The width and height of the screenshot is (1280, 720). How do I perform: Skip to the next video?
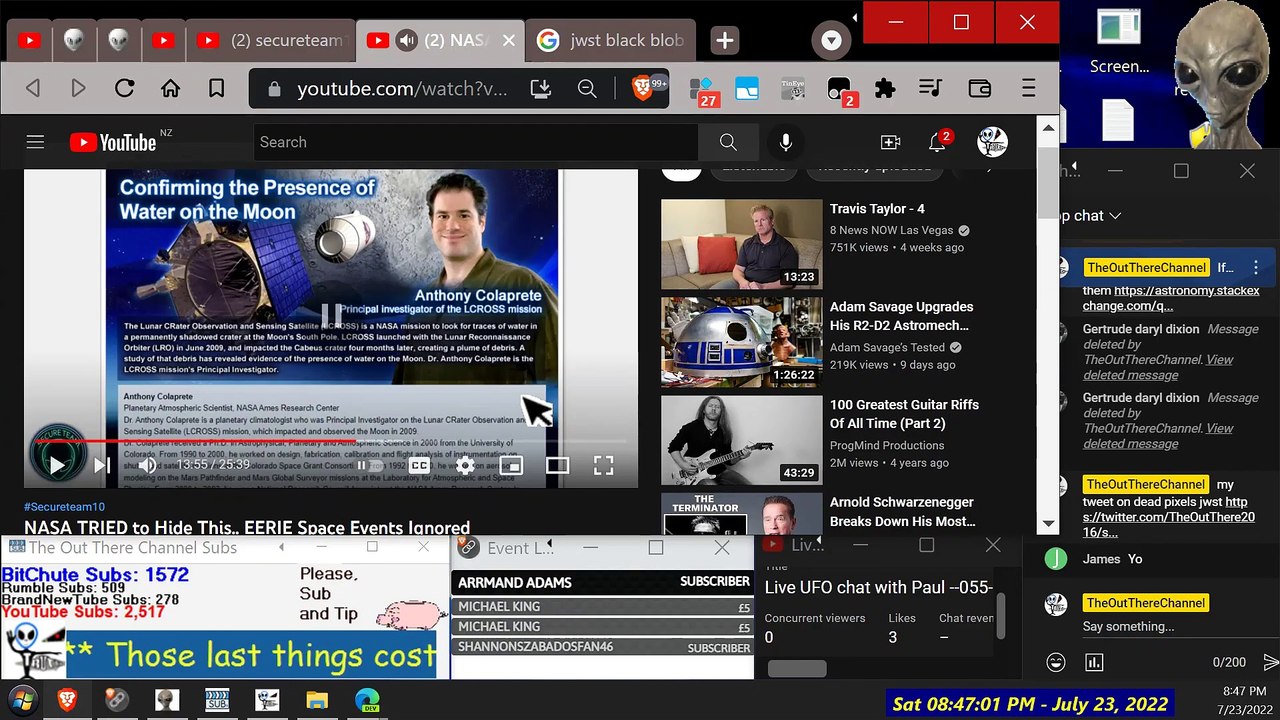pos(101,465)
